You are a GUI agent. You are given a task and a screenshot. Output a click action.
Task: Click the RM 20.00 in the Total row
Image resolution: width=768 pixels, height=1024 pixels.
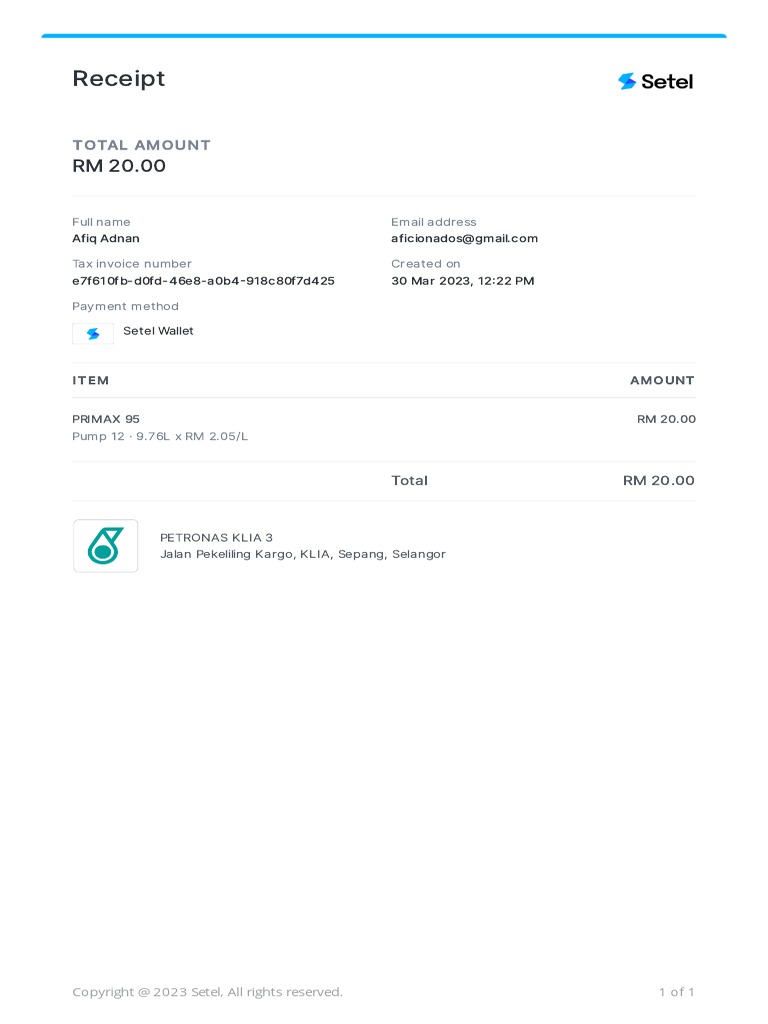coord(658,481)
